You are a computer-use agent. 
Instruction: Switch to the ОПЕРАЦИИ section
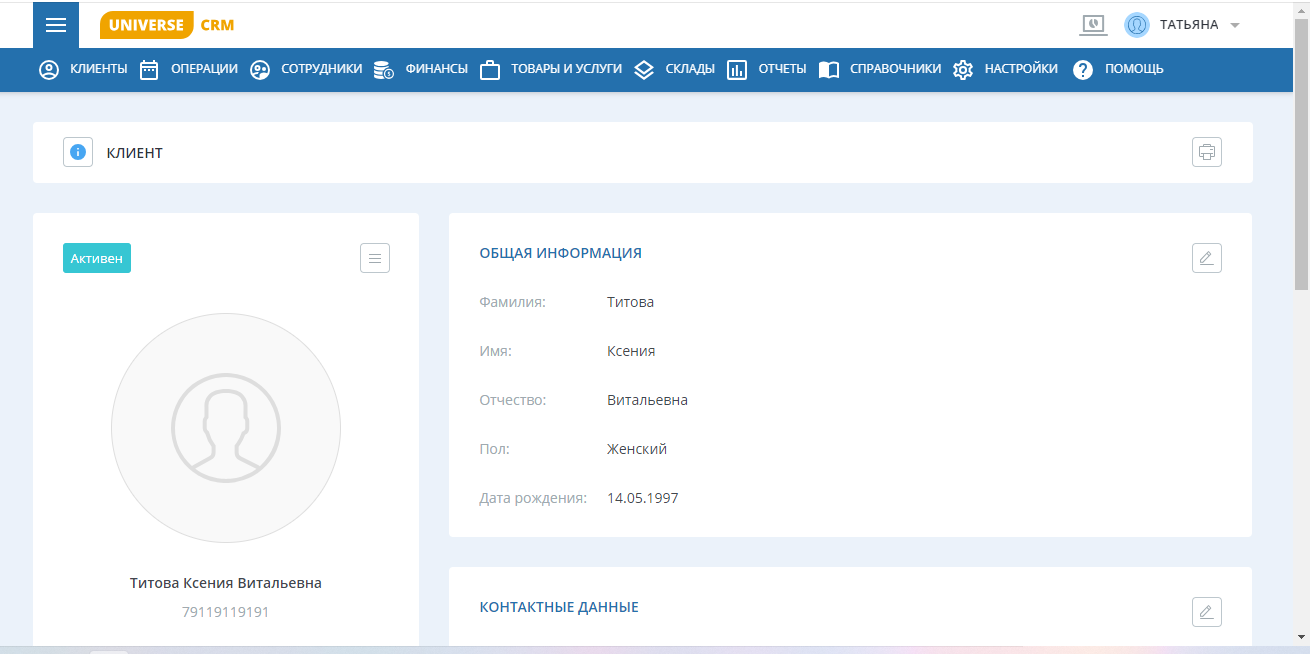point(204,69)
